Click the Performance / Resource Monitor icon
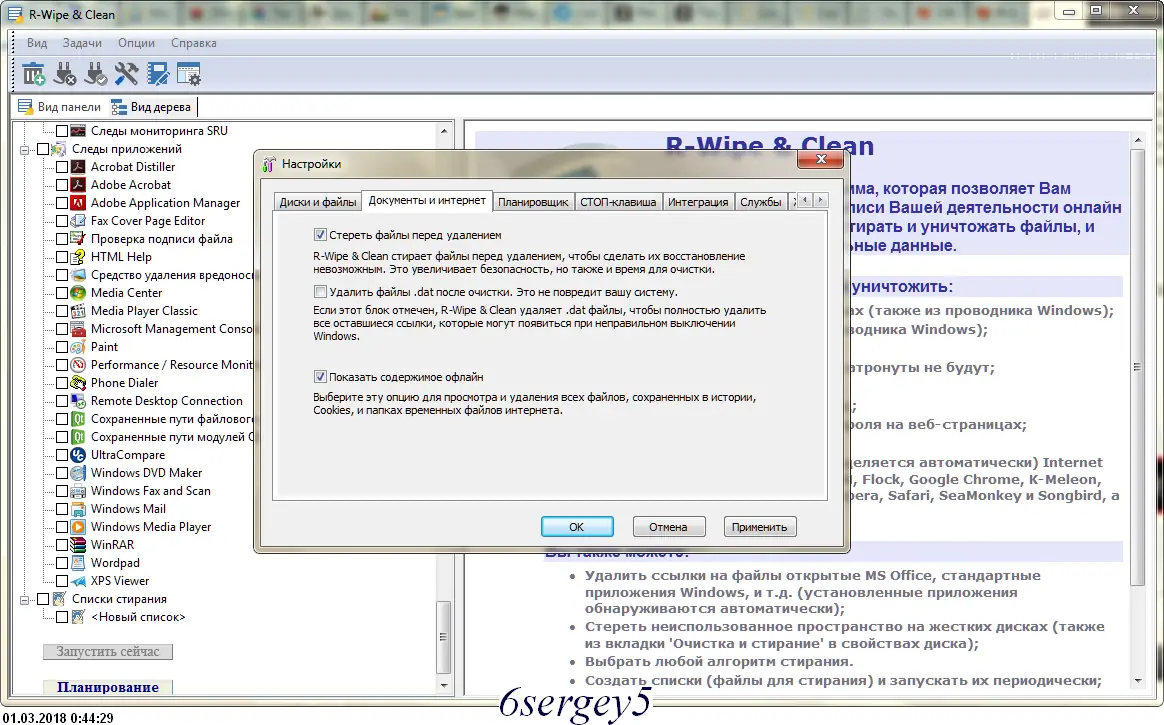The image size is (1164, 725). click(x=78, y=365)
